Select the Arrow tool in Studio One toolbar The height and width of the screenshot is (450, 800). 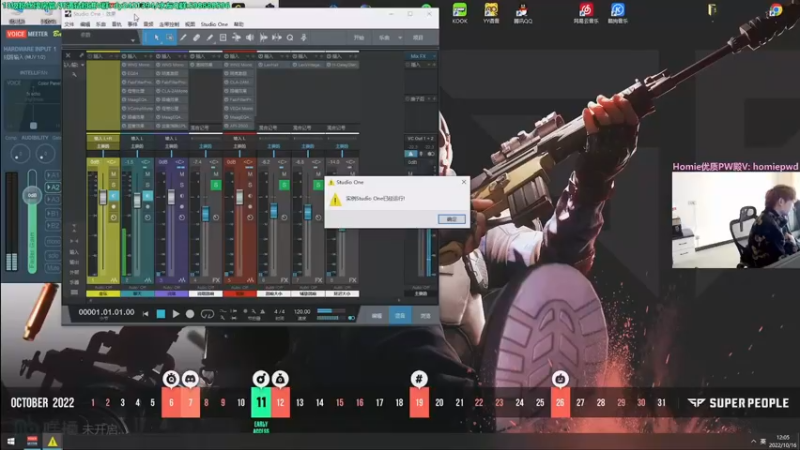(x=157, y=38)
